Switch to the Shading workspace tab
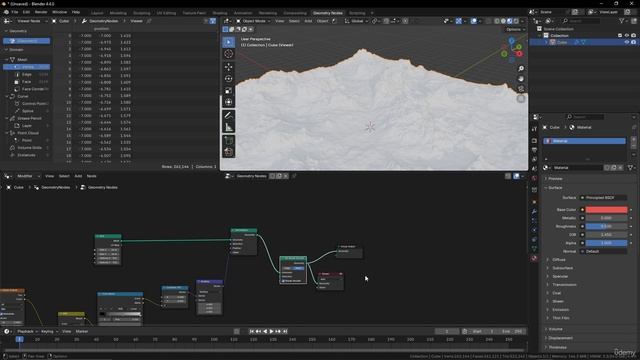 [220, 13]
